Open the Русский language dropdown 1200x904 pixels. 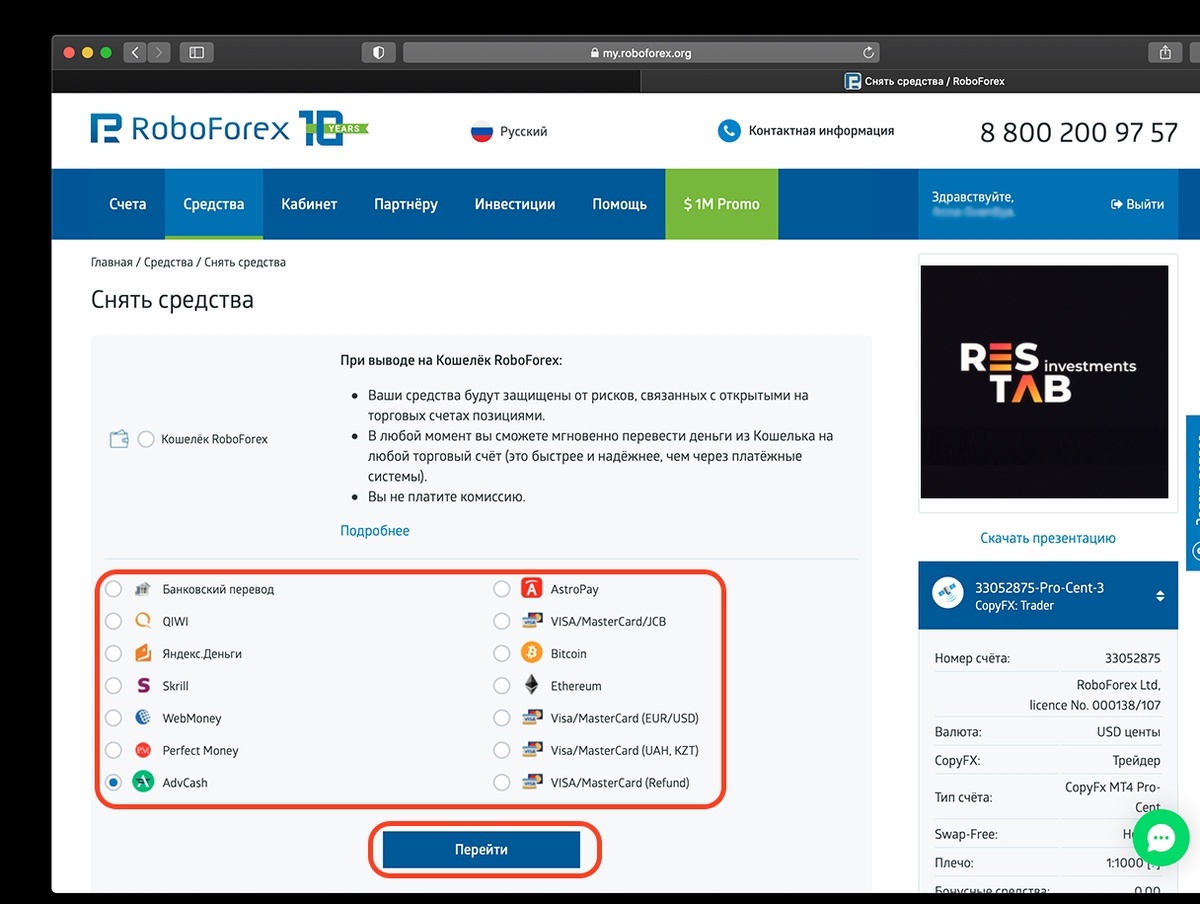(509, 131)
